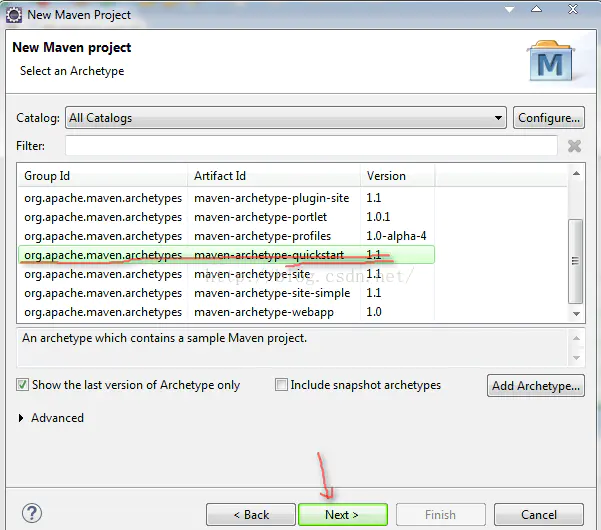The width and height of the screenshot is (601, 530).
Task: Click the archetype description text
Action: tap(164, 338)
